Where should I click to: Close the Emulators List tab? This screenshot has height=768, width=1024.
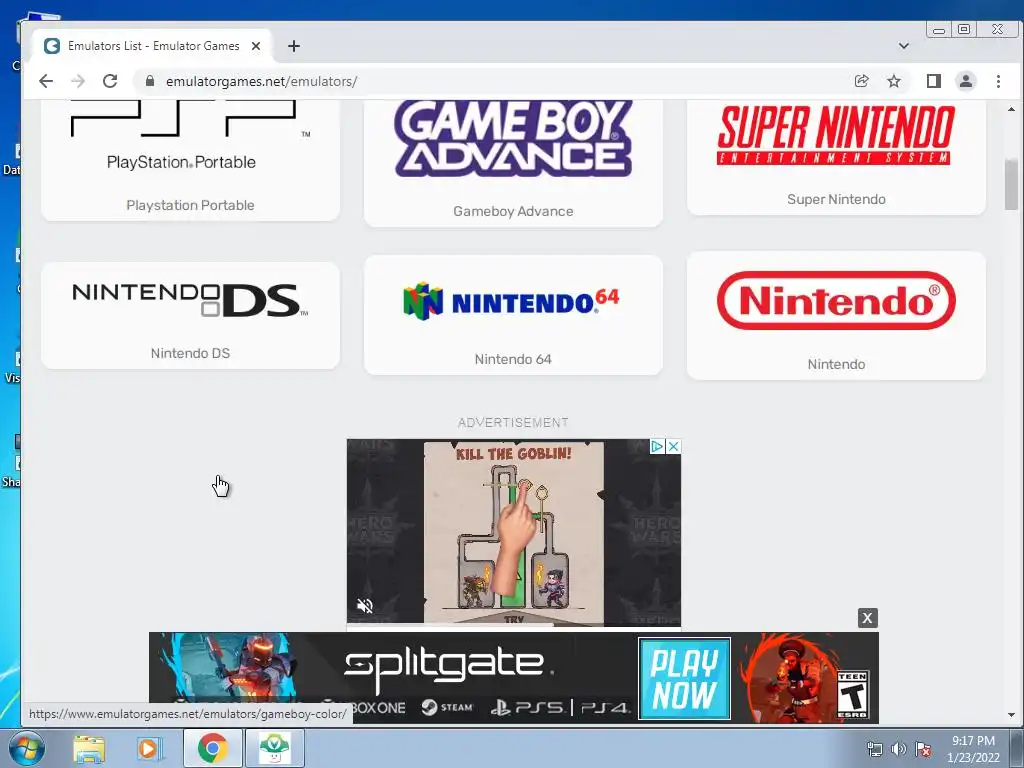256,46
